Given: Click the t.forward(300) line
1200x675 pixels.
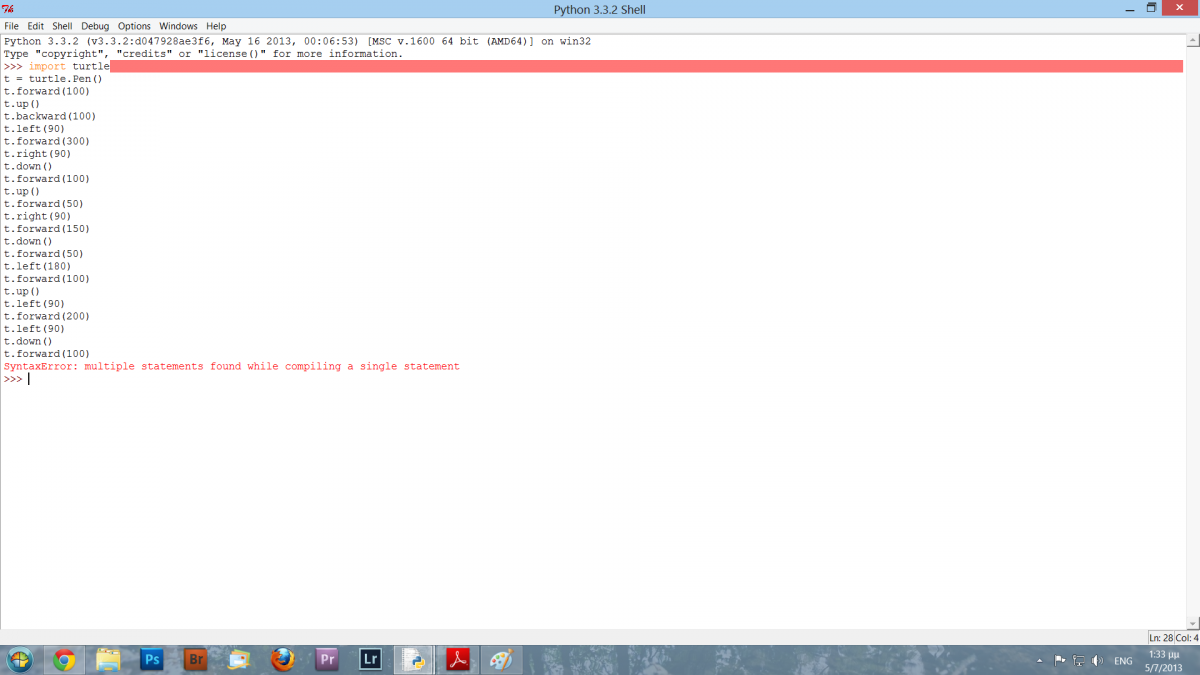Looking at the screenshot, I should (46, 141).
